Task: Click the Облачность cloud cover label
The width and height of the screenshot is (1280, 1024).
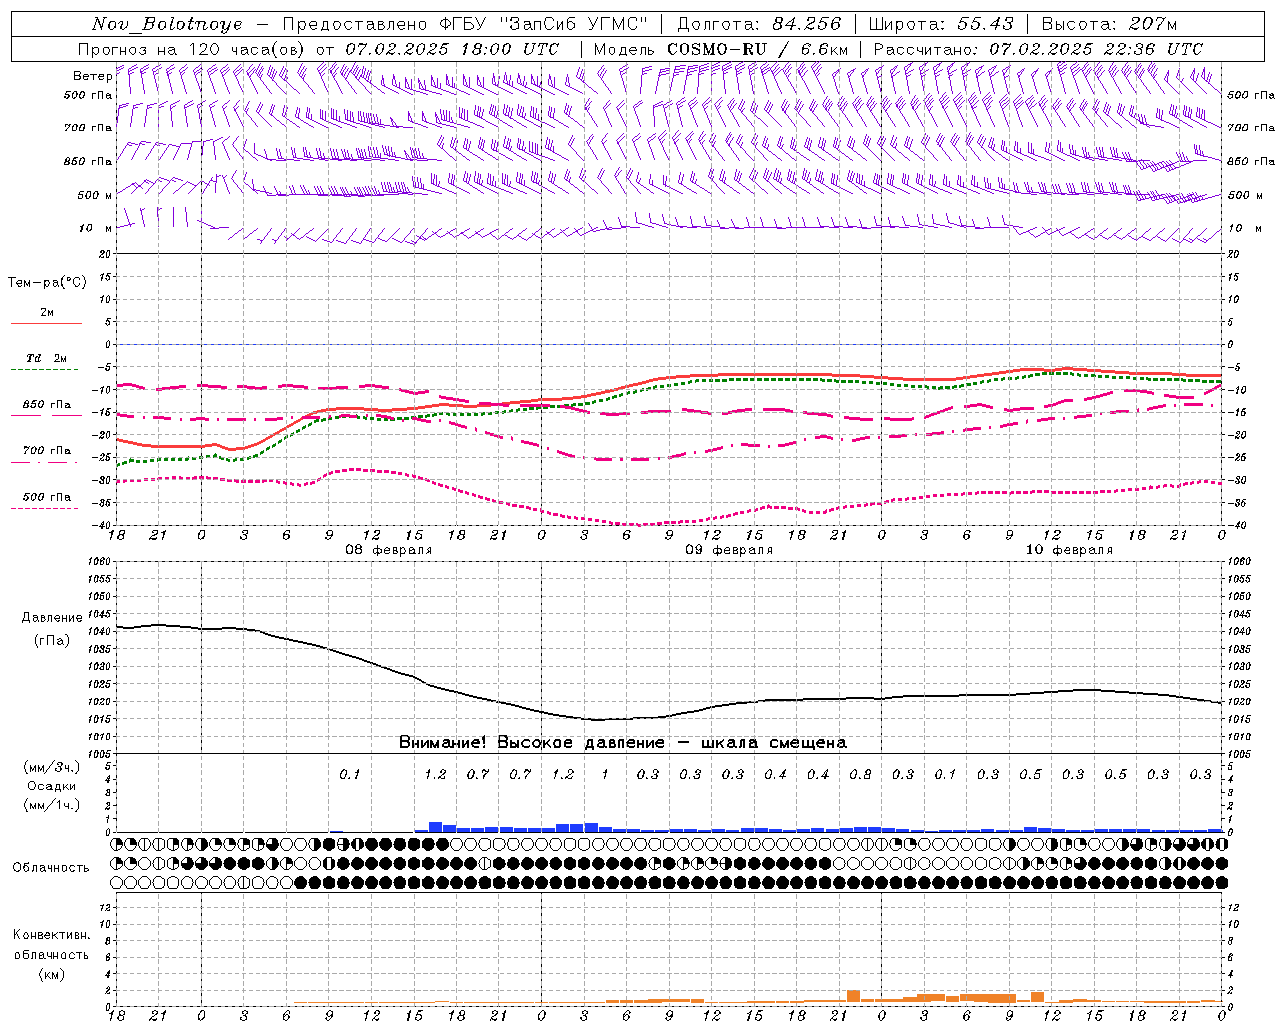Action: tap(51, 867)
